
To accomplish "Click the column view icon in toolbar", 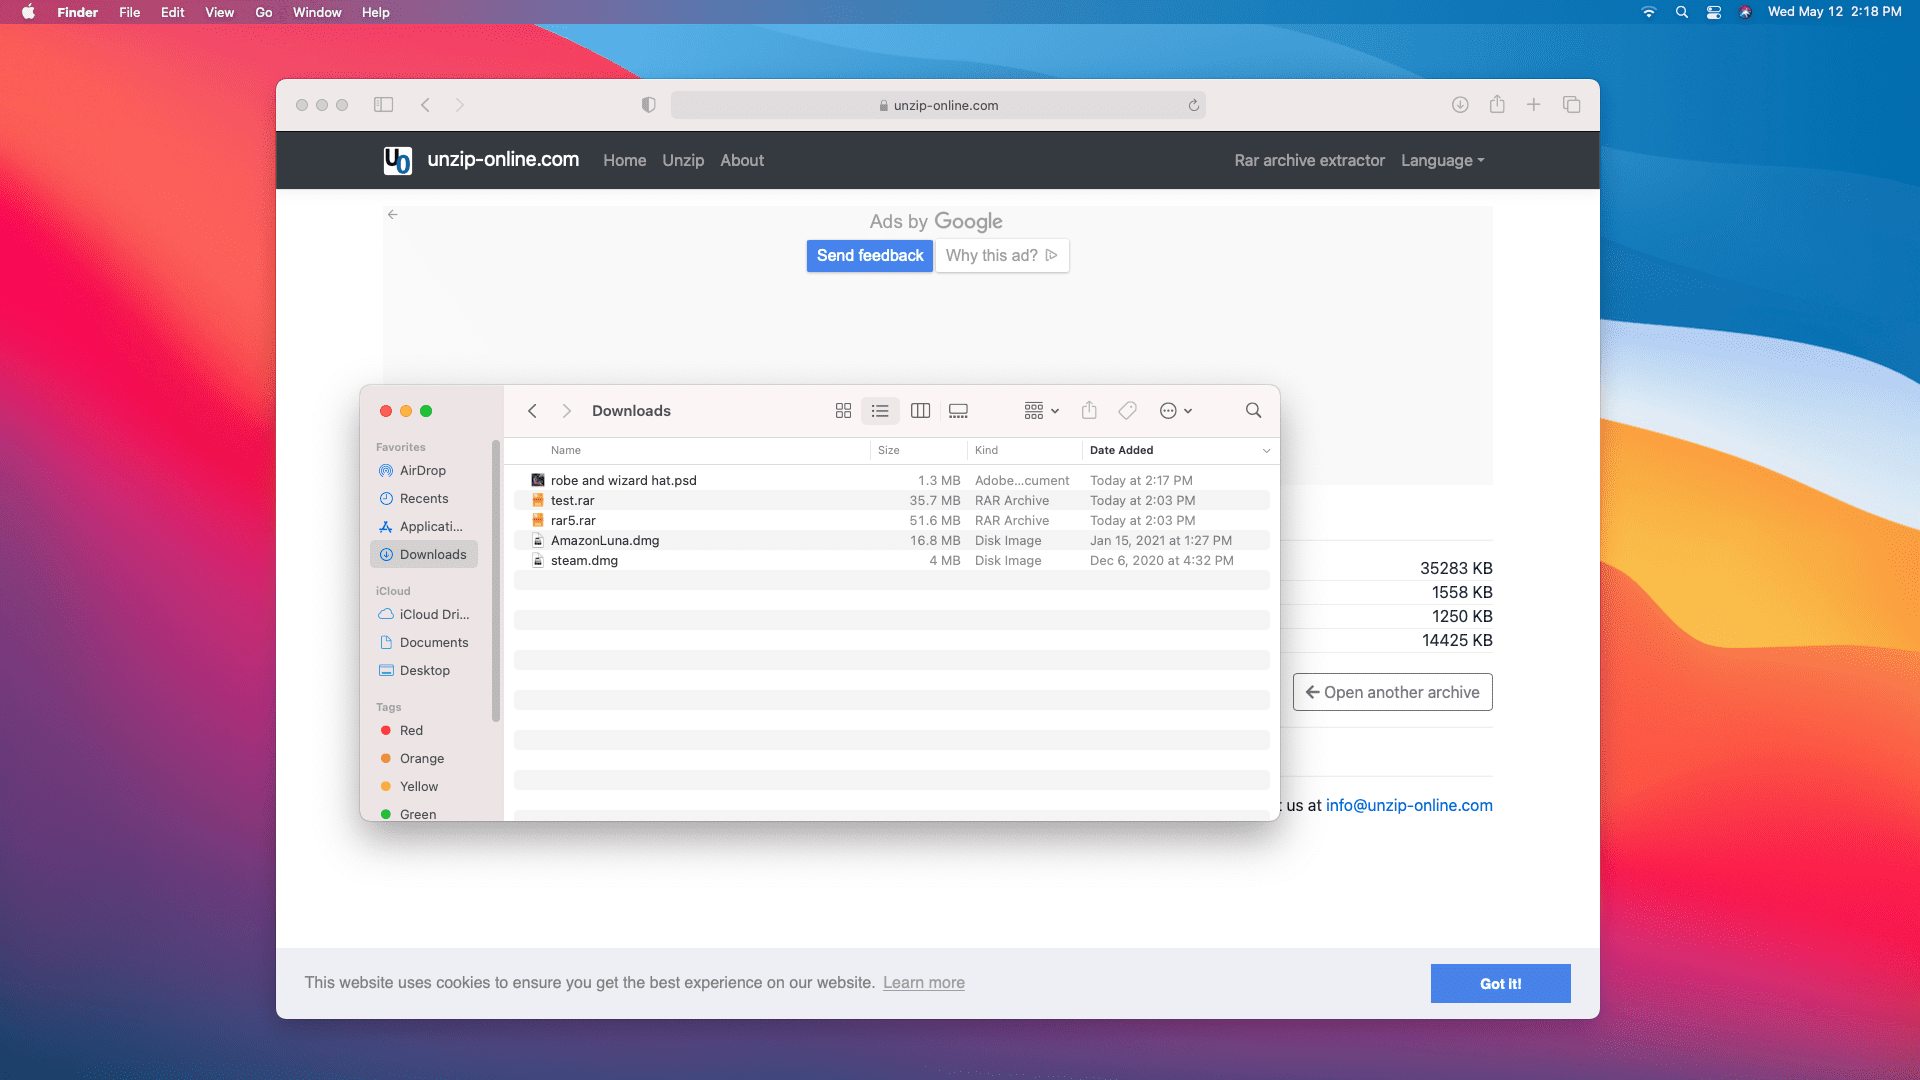I will pyautogui.click(x=919, y=410).
